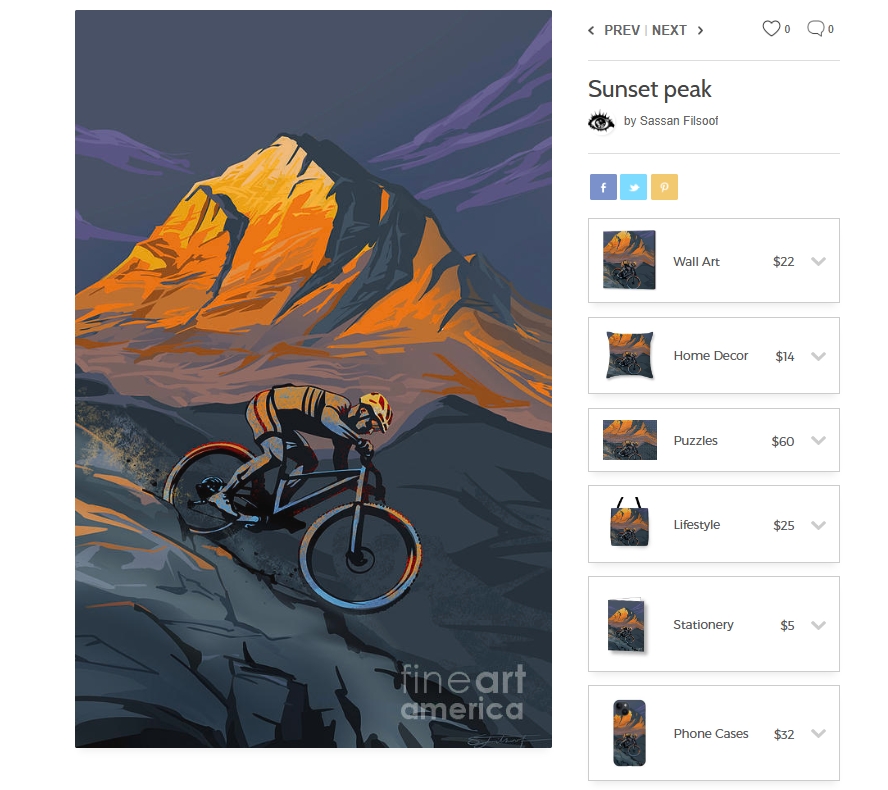Go to next artwork arrow
This screenshot has height=790, width=888.
(x=701, y=31)
